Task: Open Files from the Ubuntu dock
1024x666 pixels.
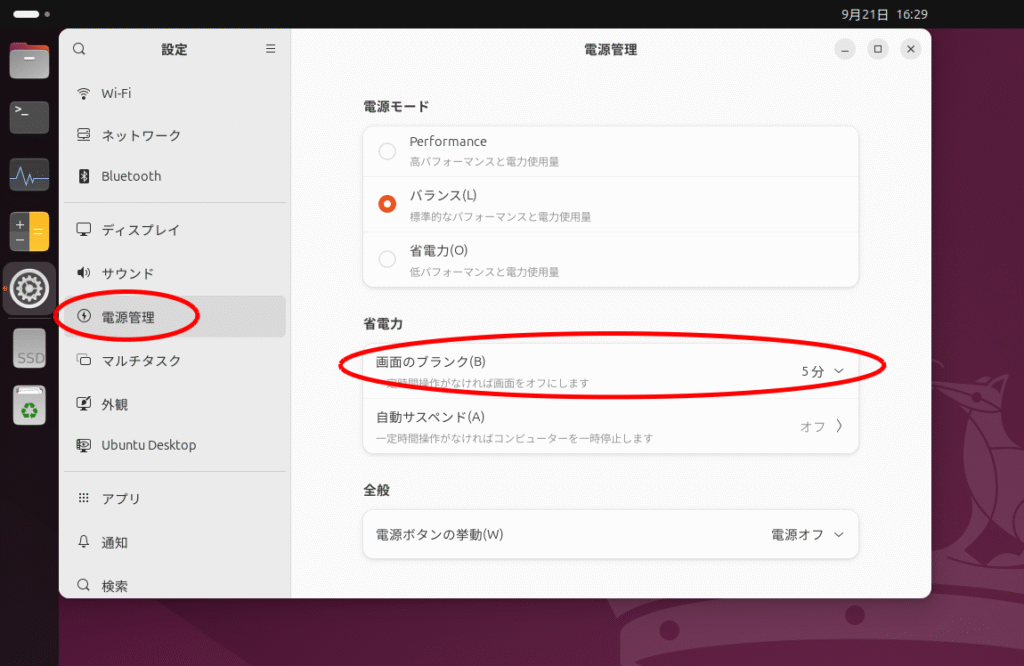Action: pyautogui.click(x=29, y=61)
